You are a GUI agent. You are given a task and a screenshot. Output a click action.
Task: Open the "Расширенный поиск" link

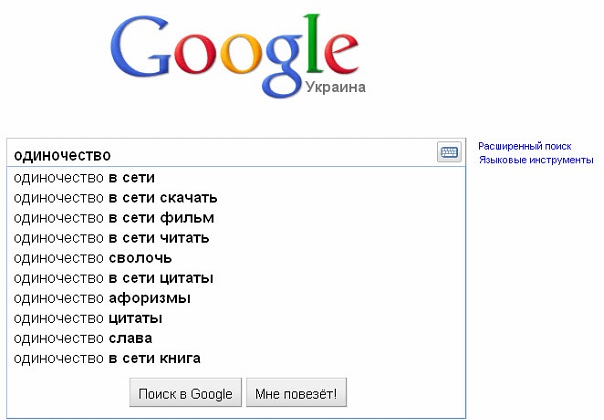point(524,146)
